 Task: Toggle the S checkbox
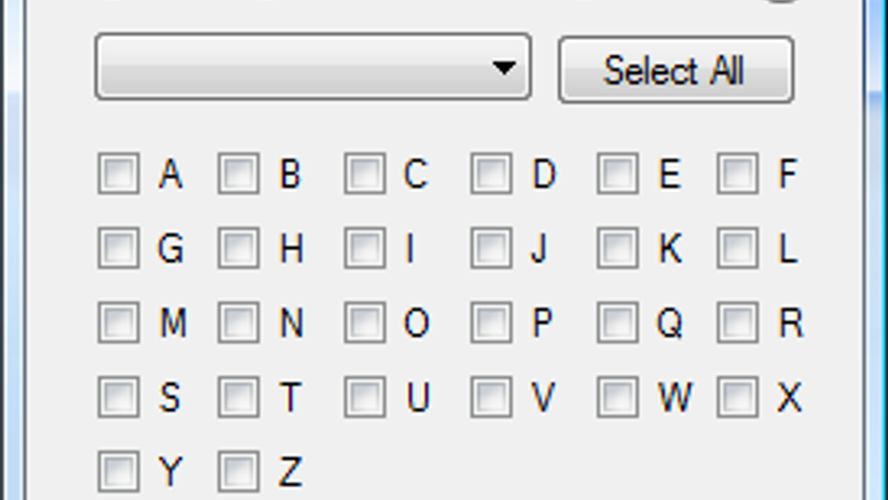click(118, 397)
